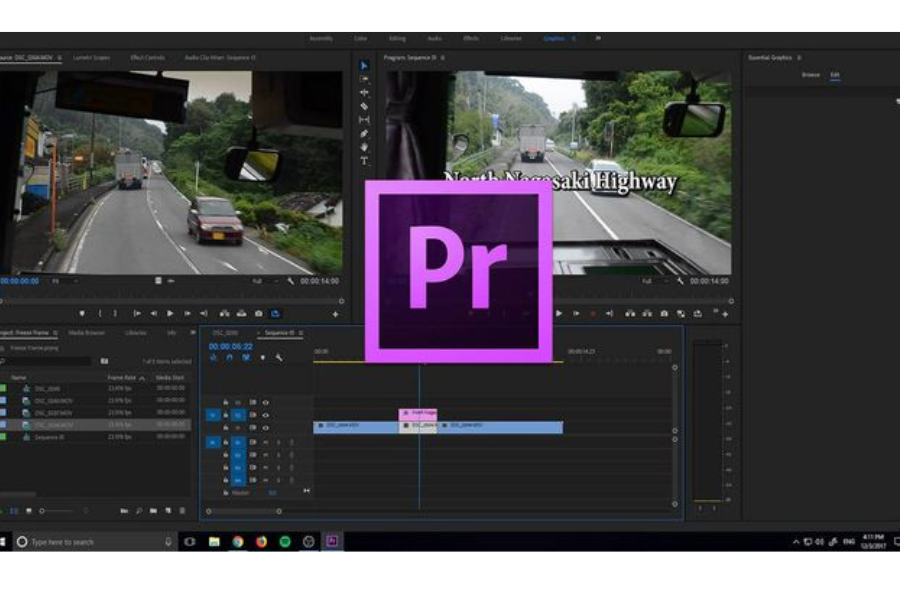The height and width of the screenshot is (600, 900).
Task: Select the Type tool
Action: click(x=364, y=160)
